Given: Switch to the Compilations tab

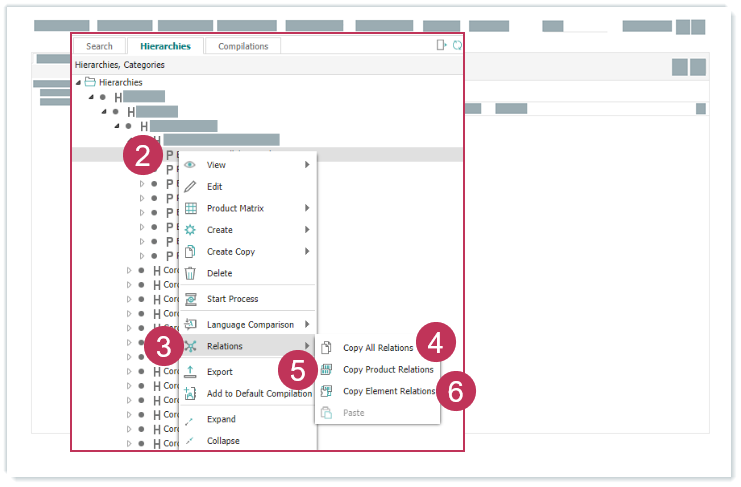Looking at the screenshot, I should (x=243, y=46).
